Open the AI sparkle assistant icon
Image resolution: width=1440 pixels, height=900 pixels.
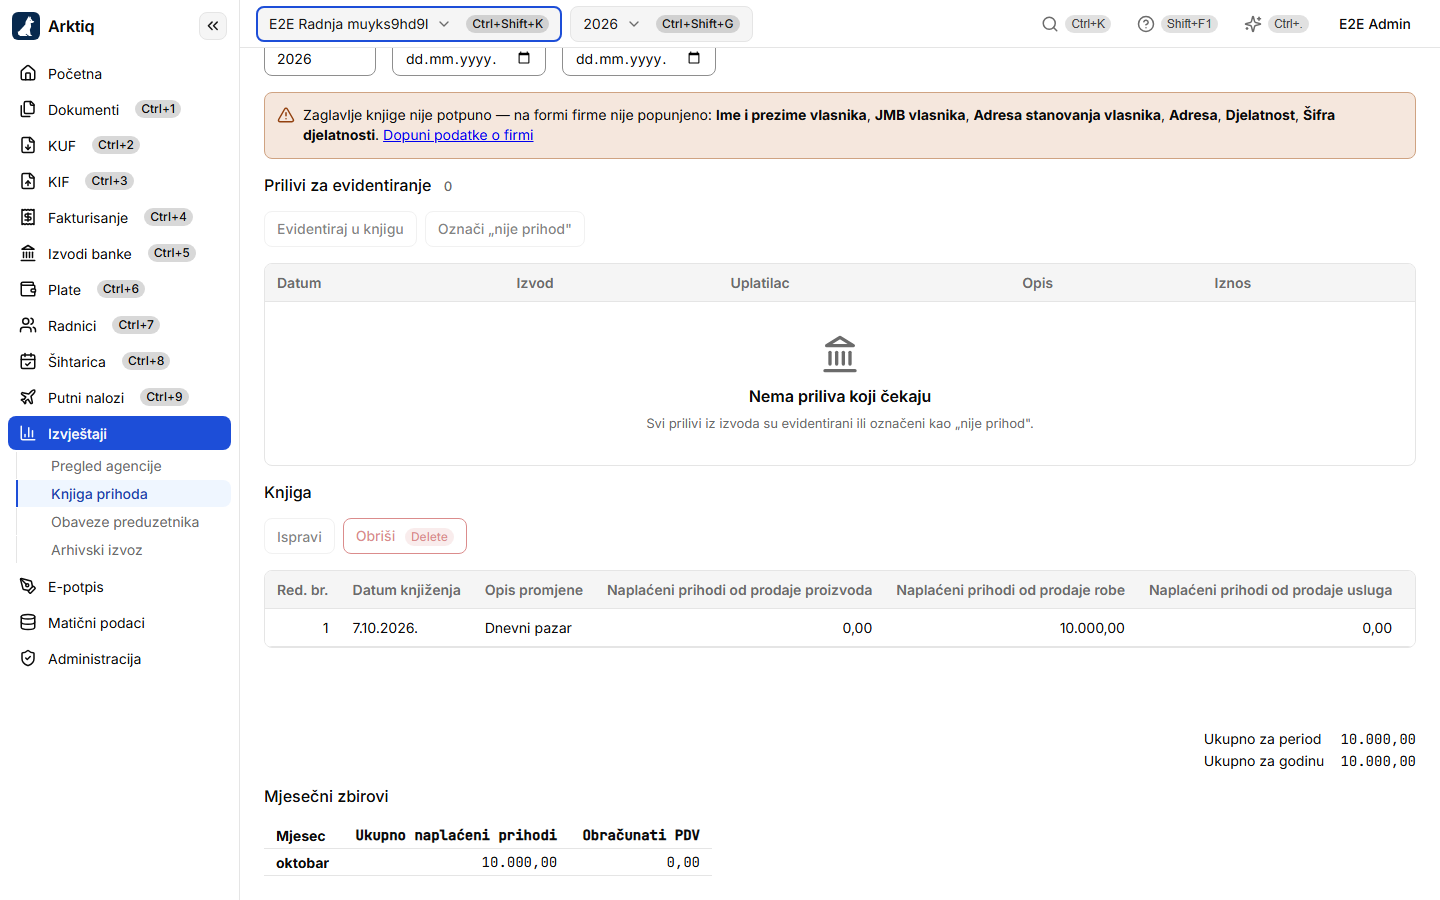pyautogui.click(x=1253, y=24)
